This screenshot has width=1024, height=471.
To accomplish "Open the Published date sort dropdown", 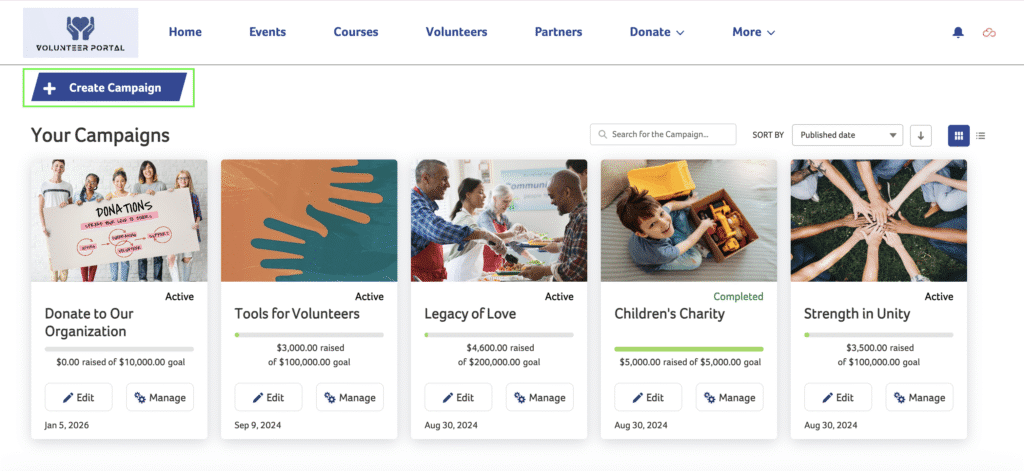I will coord(847,135).
